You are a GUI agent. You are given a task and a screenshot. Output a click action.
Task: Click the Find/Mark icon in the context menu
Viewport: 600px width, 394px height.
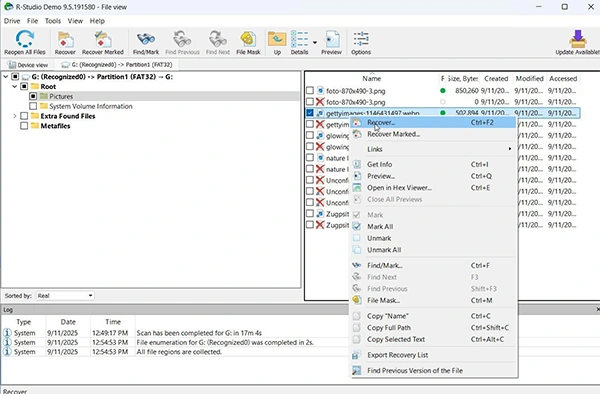[357, 265]
